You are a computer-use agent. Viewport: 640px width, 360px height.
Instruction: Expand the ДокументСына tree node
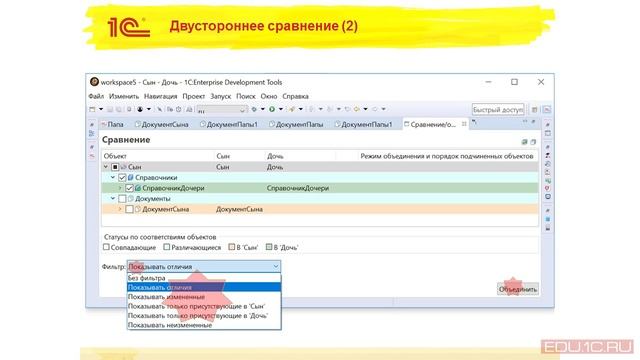120,209
